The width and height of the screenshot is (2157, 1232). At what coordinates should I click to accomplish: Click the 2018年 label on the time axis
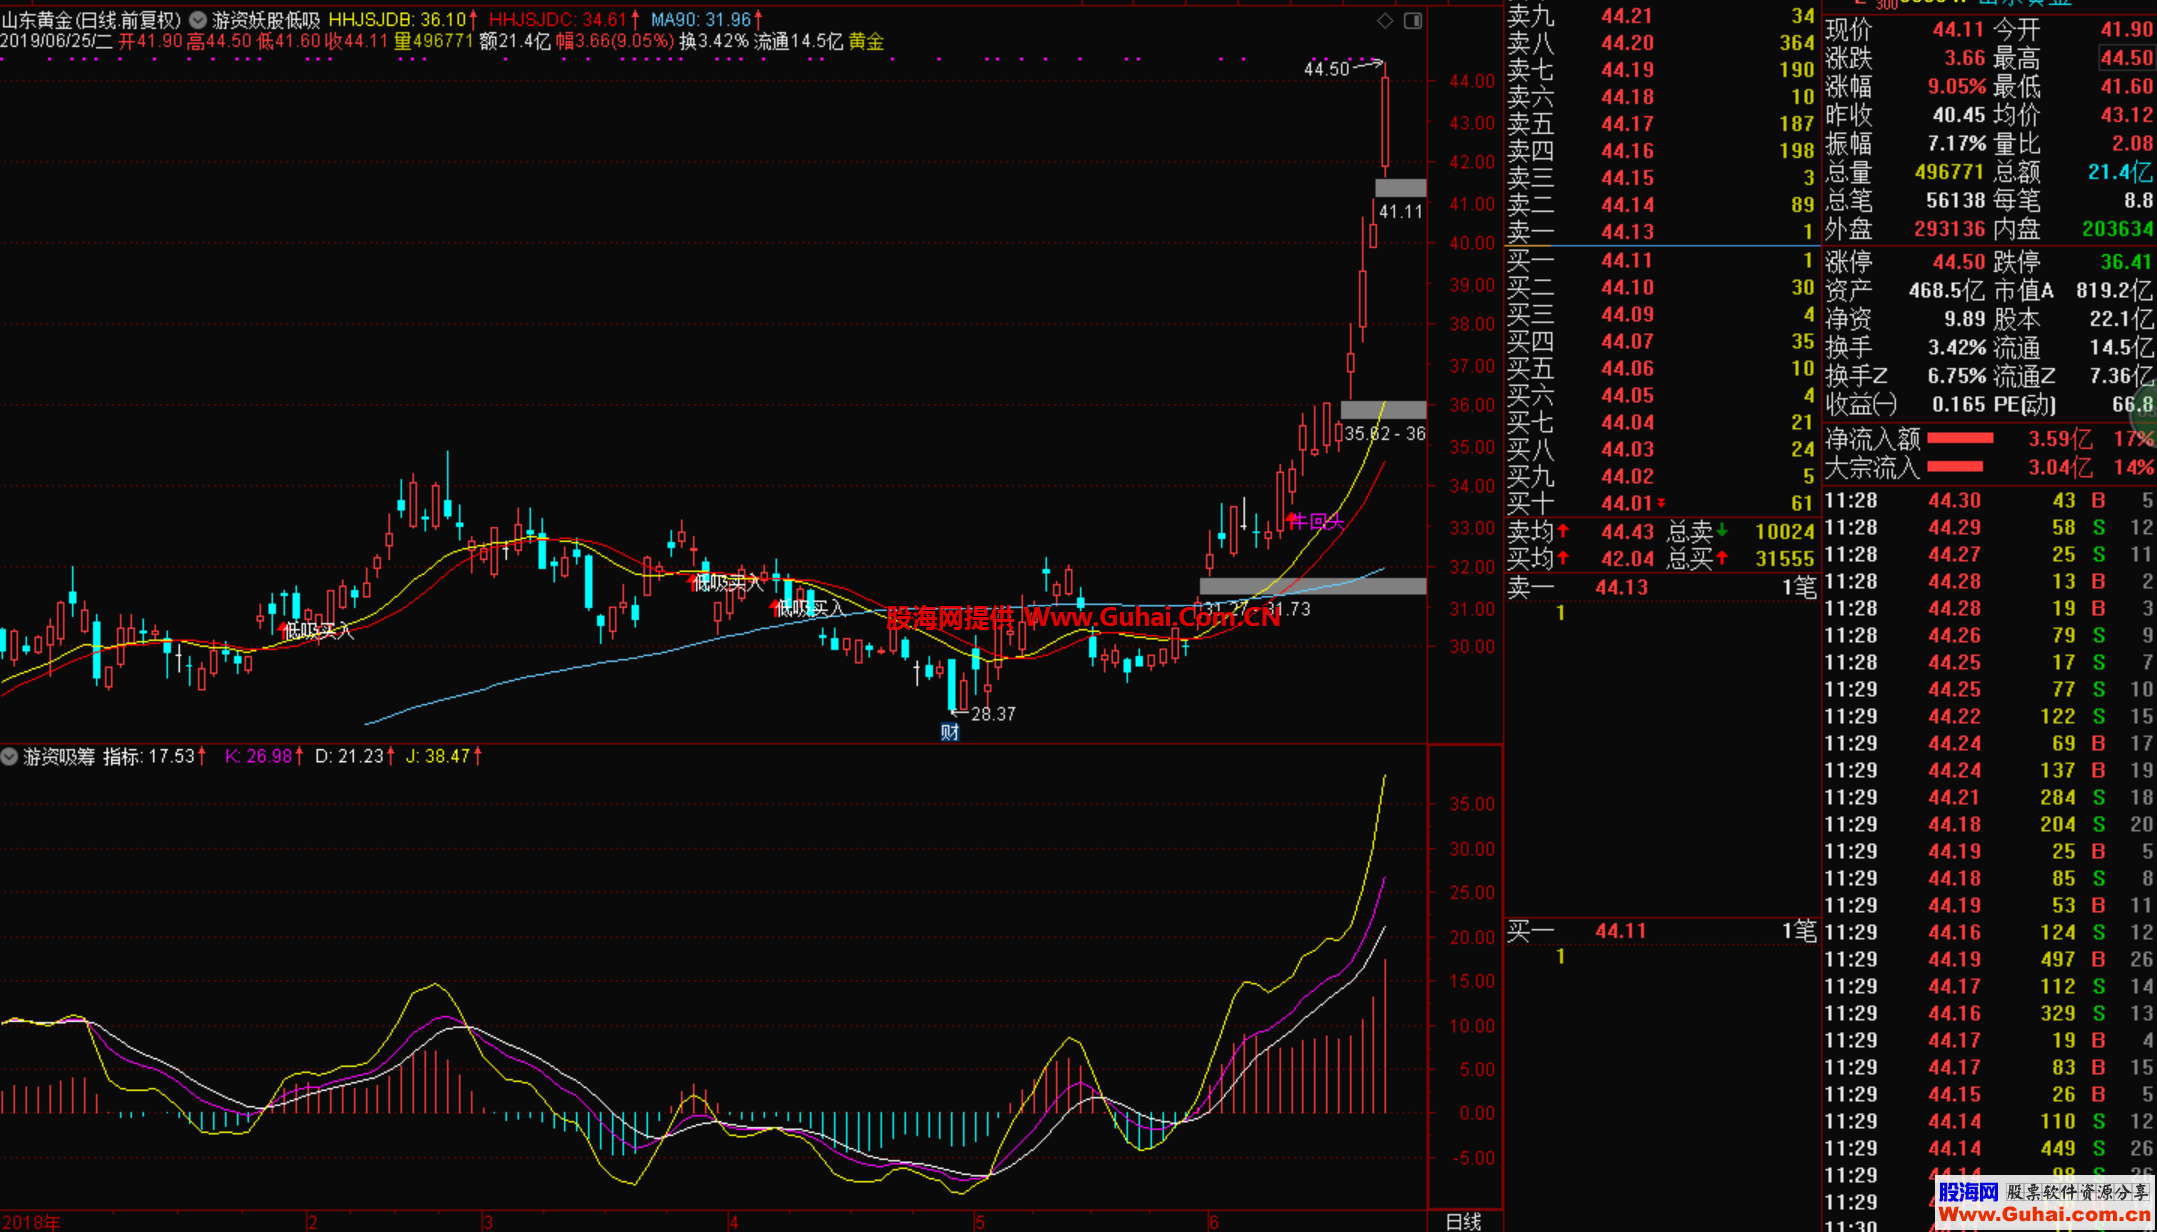(31, 1222)
